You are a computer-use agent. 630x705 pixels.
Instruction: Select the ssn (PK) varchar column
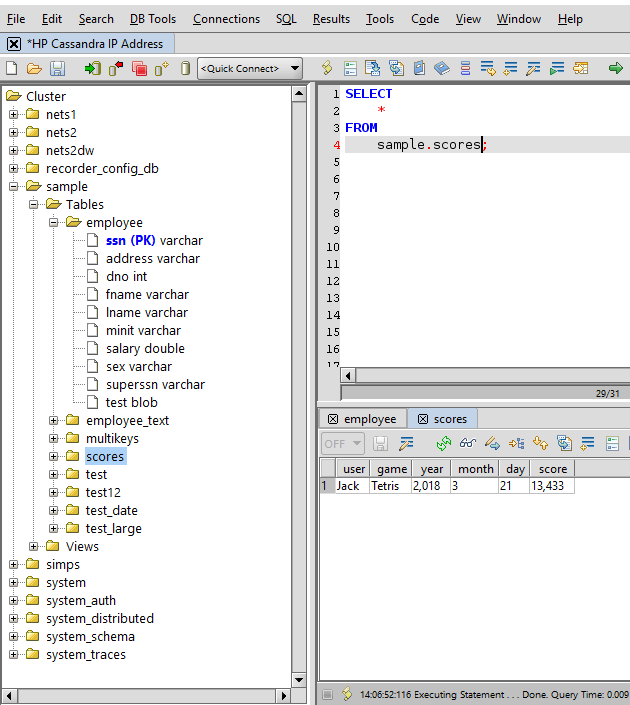(154, 241)
